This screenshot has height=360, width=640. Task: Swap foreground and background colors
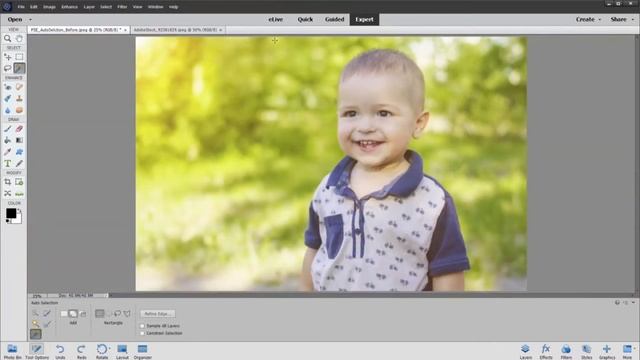19,211
